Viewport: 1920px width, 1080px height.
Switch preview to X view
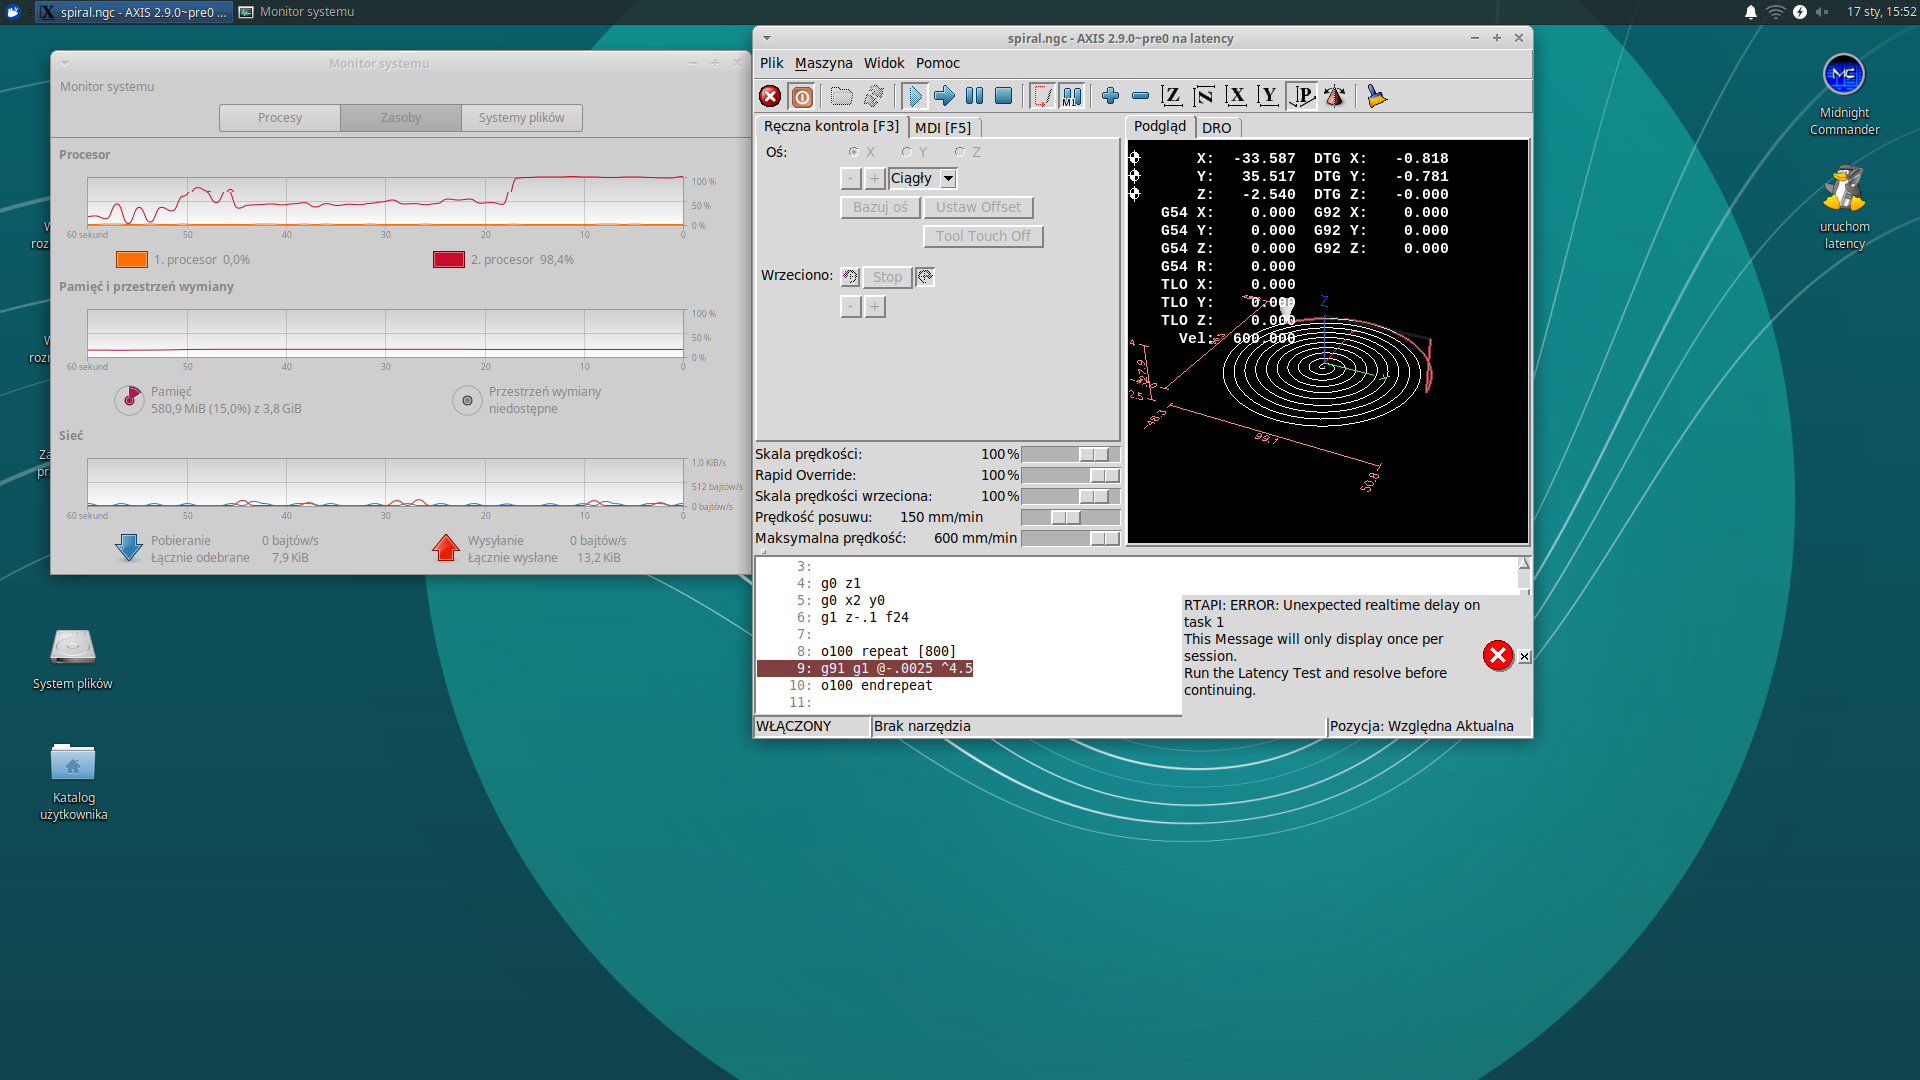[x=1236, y=96]
